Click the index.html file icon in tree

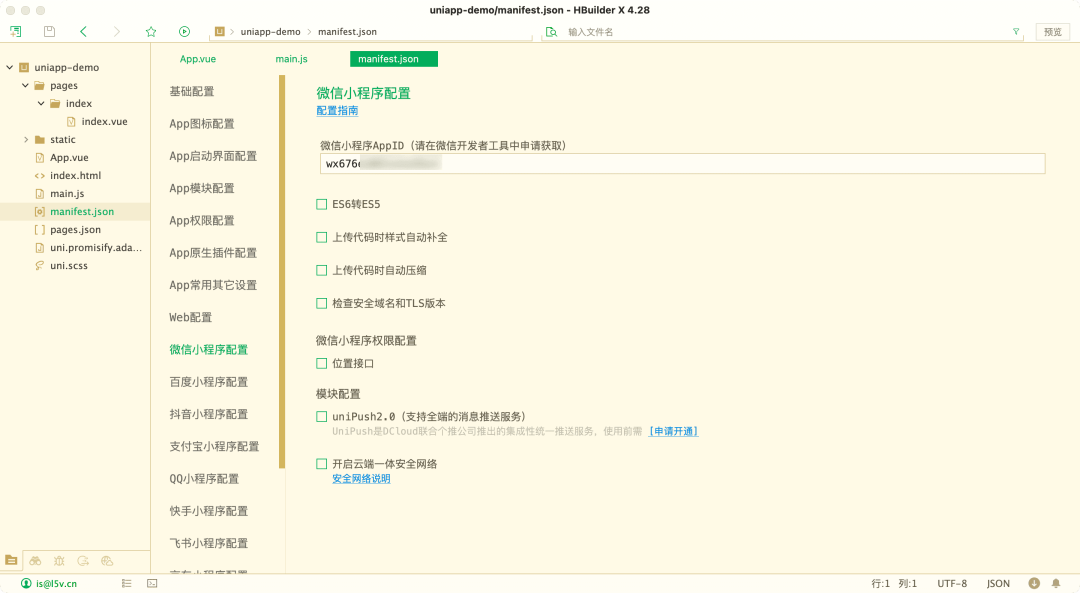tap(39, 176)
